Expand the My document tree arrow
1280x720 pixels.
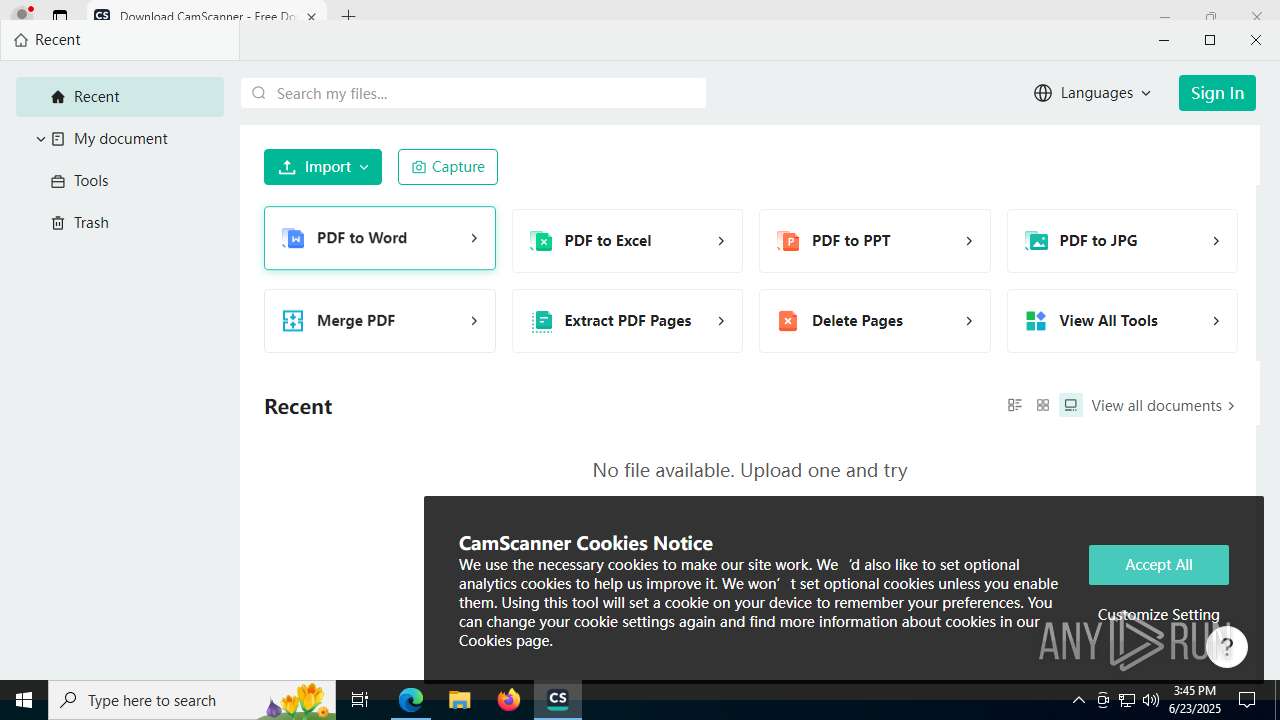pos(41,139)
